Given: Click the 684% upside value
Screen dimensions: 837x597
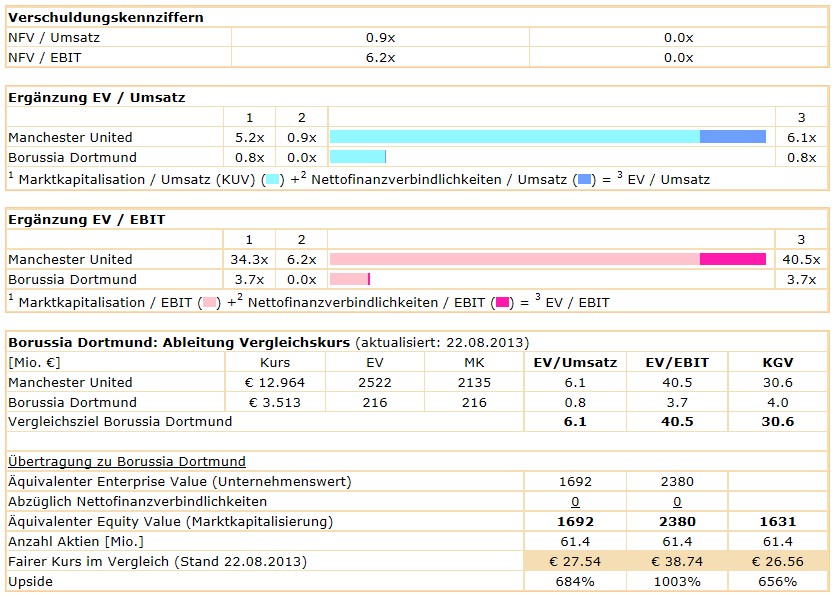Looking at the screenshot, I should (575, 582).
